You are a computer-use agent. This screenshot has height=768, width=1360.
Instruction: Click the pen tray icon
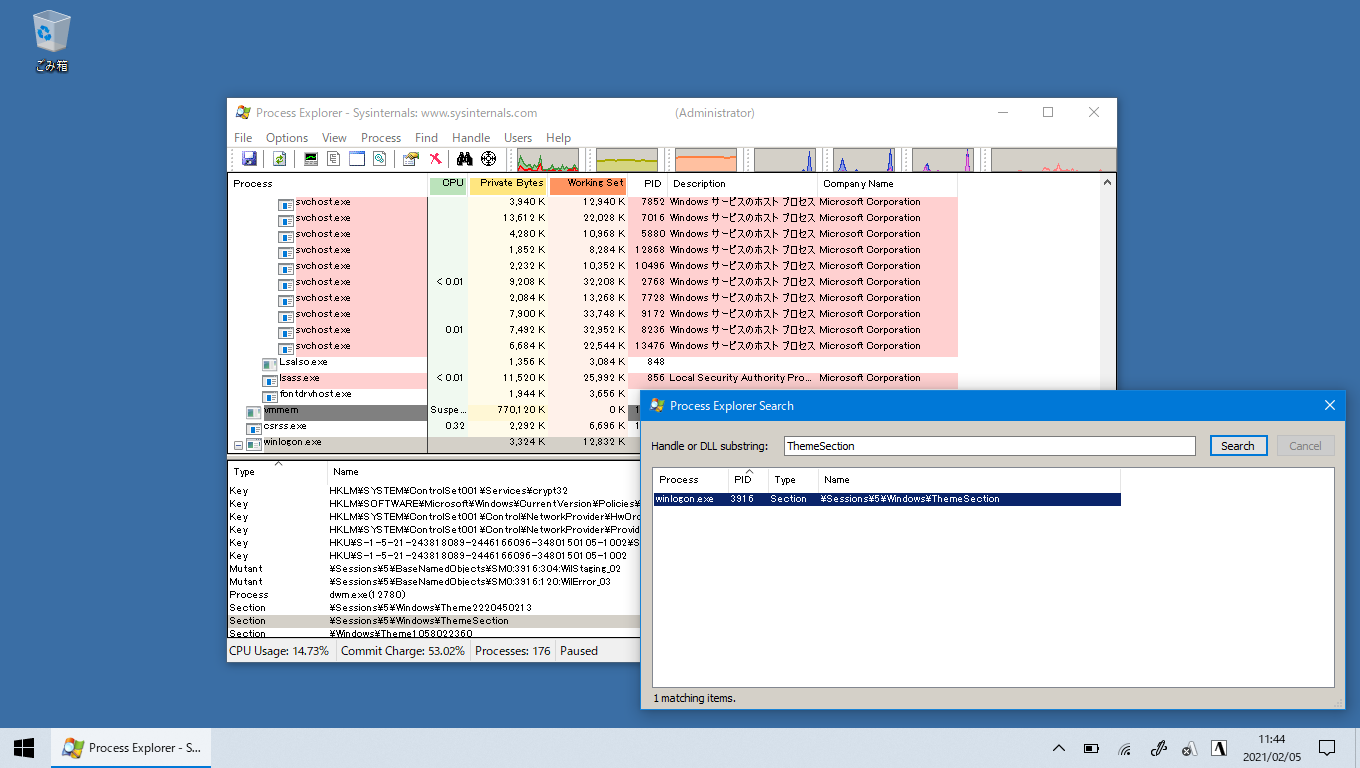(x=1159, y=748)
